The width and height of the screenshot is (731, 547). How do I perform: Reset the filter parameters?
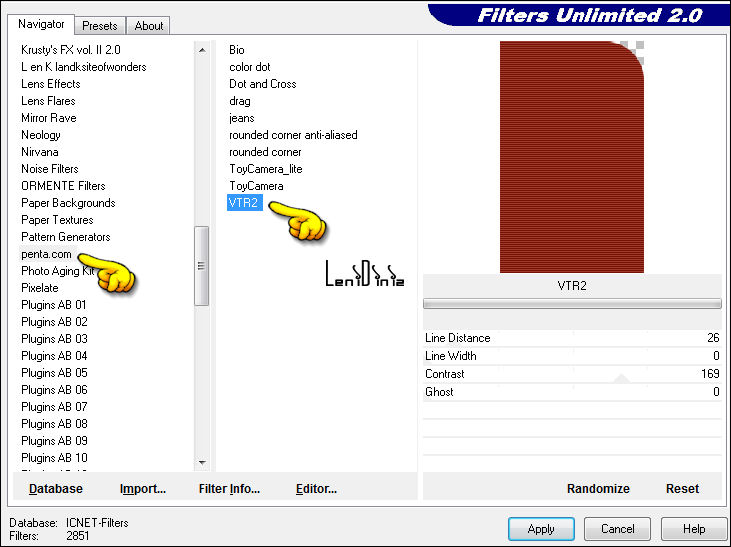click(682, 489)
